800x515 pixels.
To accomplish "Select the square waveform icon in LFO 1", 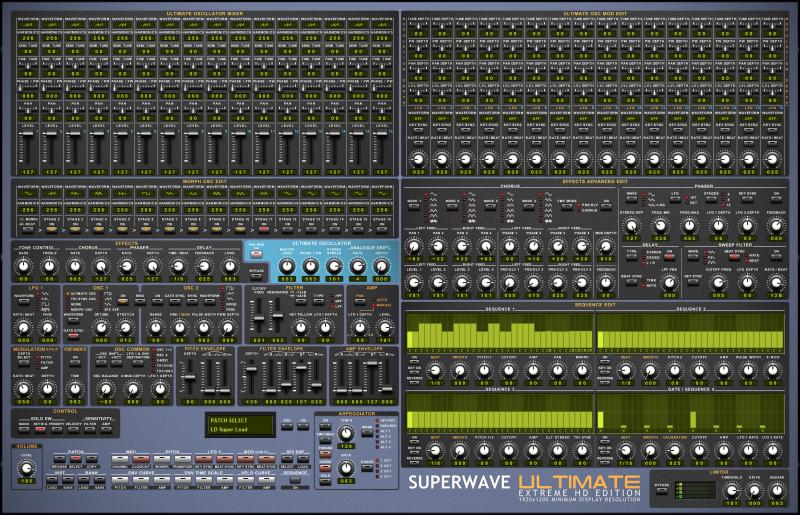I will [45, 304].
